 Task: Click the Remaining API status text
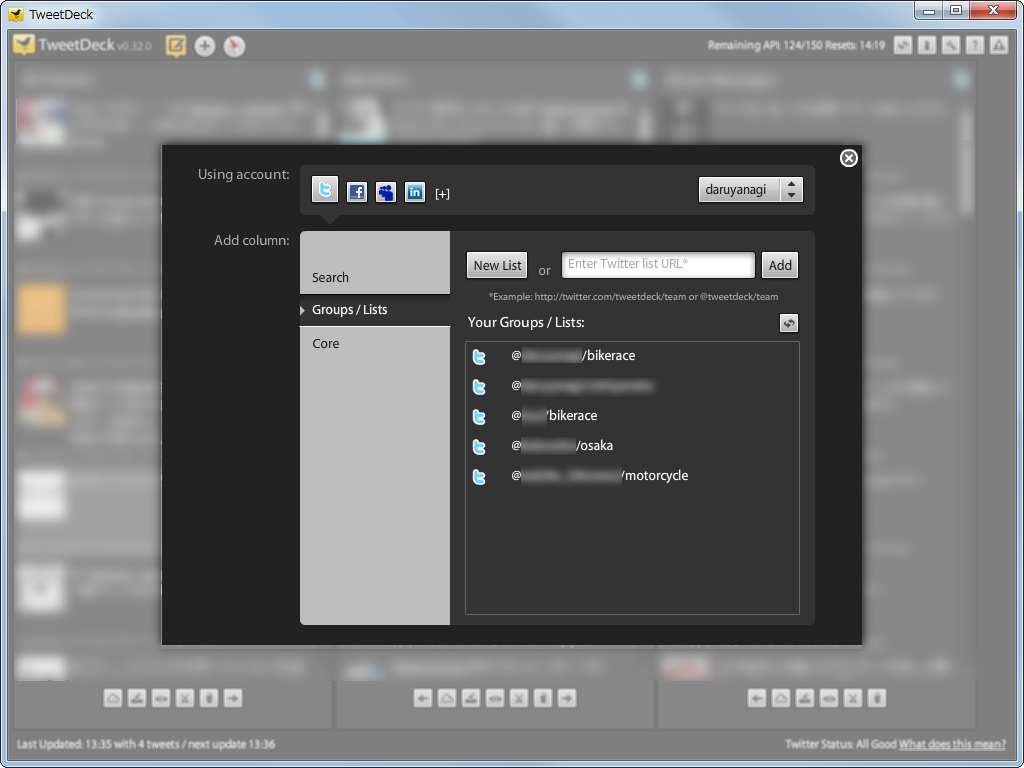coord(796,45)
